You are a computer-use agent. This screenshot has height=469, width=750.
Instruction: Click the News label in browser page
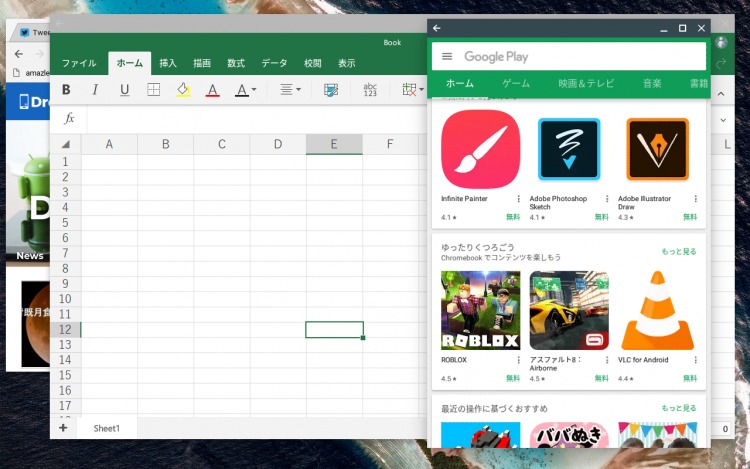click(x=30, y=256)
